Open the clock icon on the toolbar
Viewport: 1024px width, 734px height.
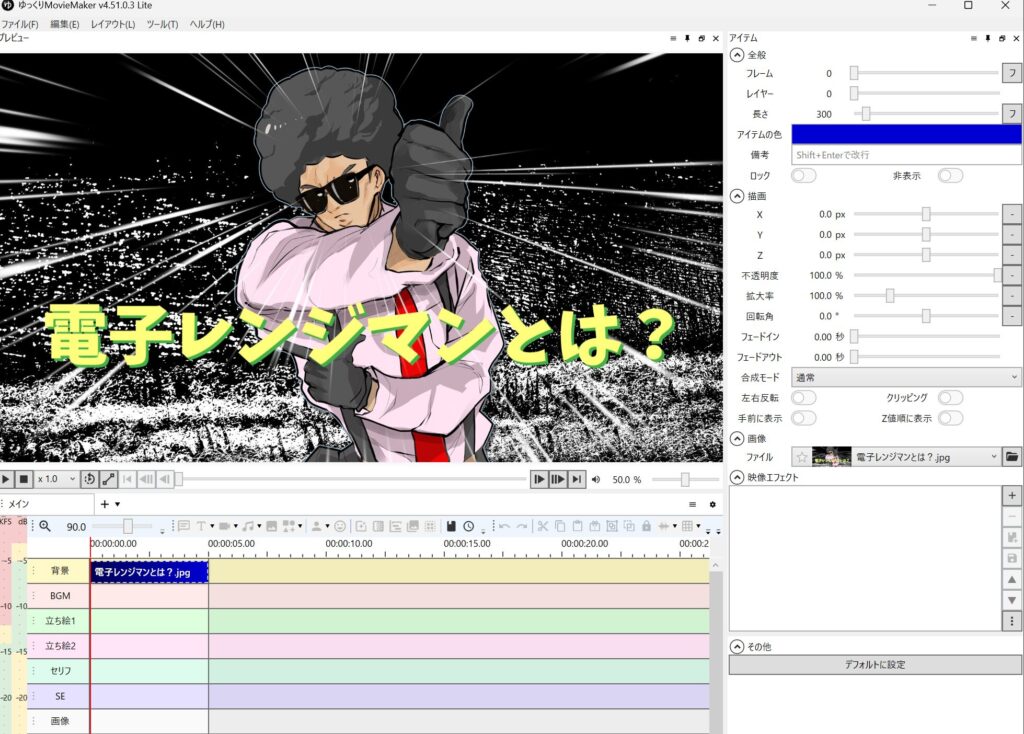click(x=468, y=525)
